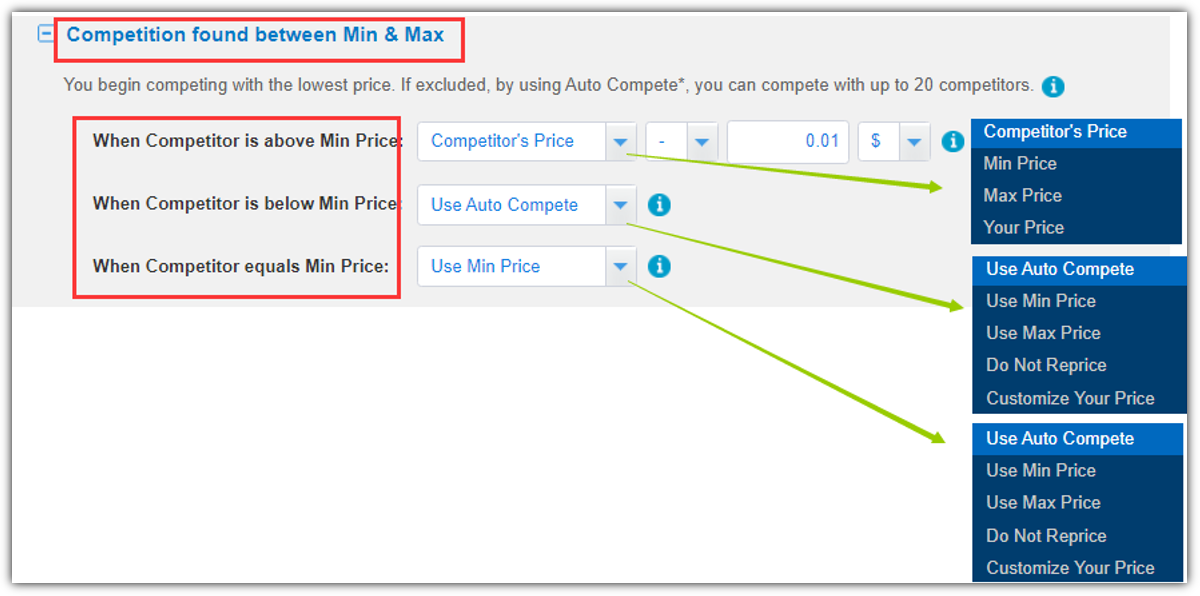Select Max Price from first options list
The height and width of the screenshot is (596, 1200).
click(x=1022, y=196)
